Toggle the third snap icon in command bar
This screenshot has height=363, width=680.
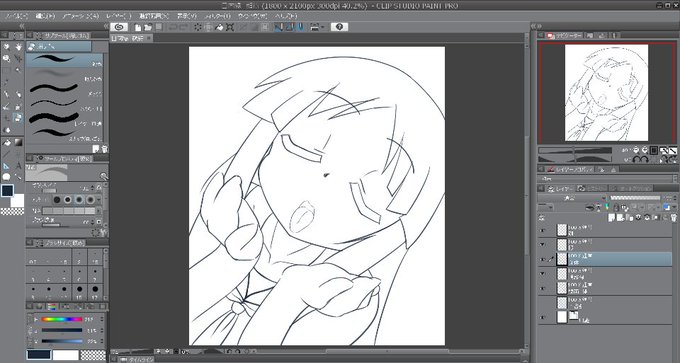click(x=300, y=27)
